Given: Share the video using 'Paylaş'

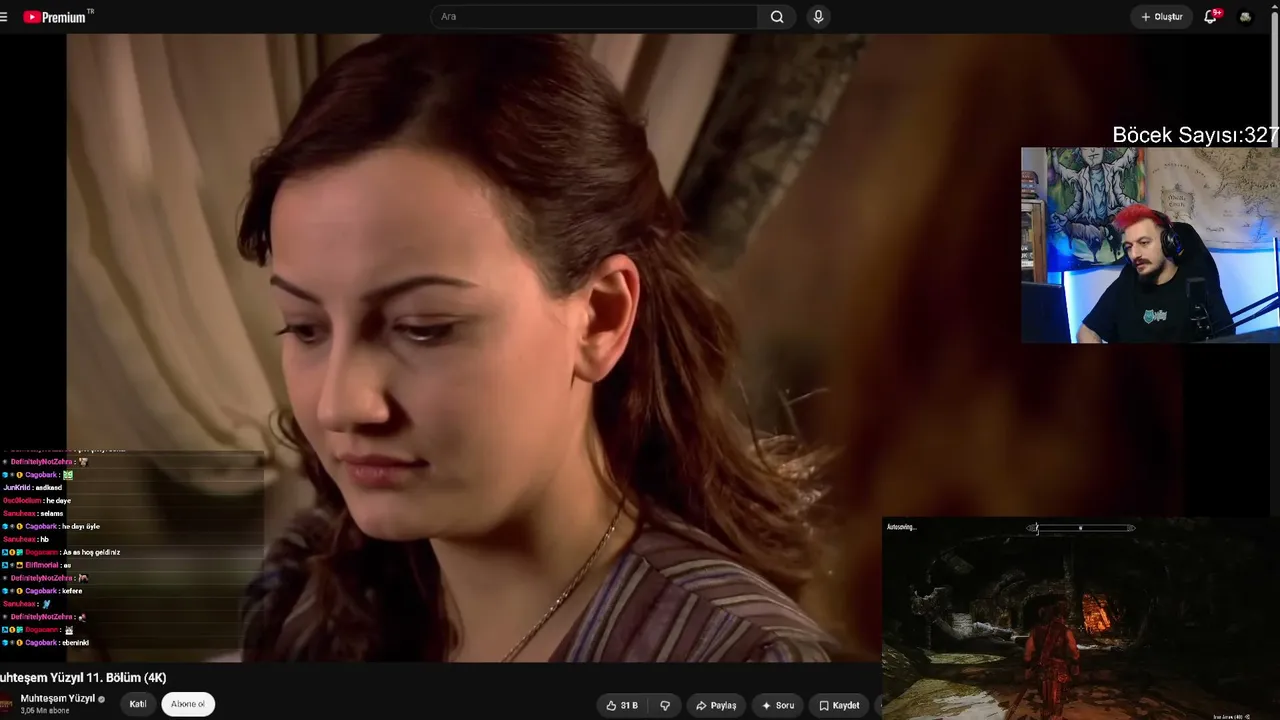Looking at the screenshot, I should point(716,705).
